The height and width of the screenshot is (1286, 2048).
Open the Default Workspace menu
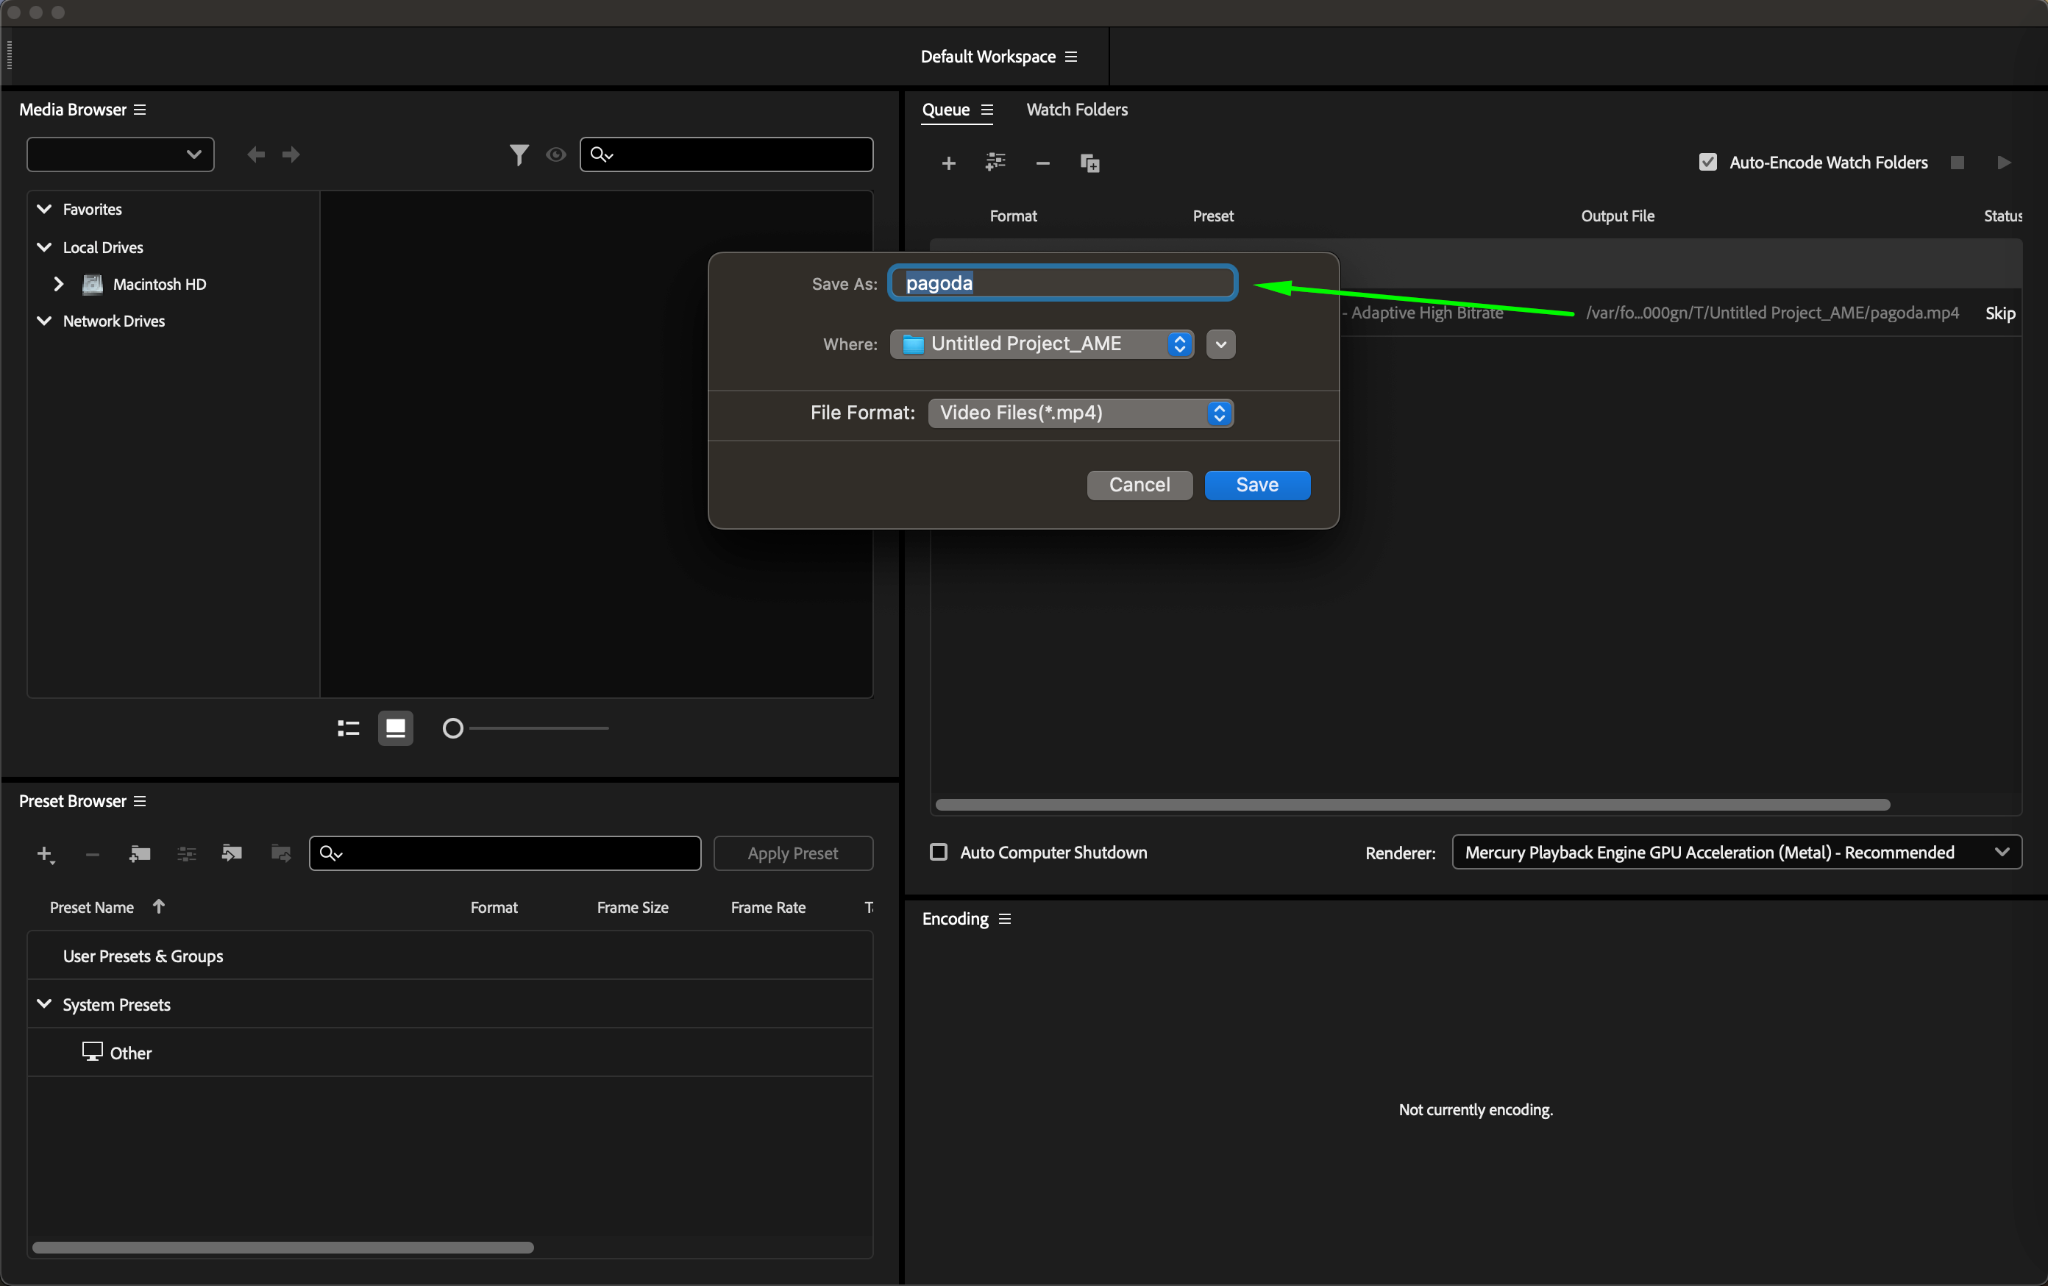[1071, 57]
